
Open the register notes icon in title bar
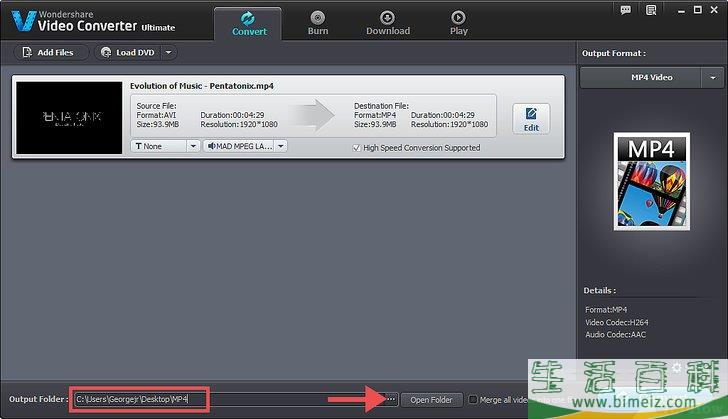651,10
